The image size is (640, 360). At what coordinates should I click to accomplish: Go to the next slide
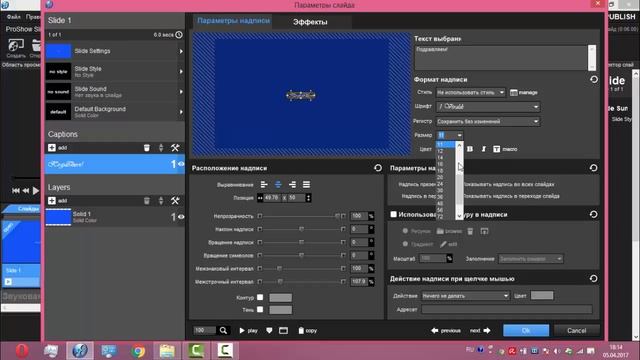480,330
